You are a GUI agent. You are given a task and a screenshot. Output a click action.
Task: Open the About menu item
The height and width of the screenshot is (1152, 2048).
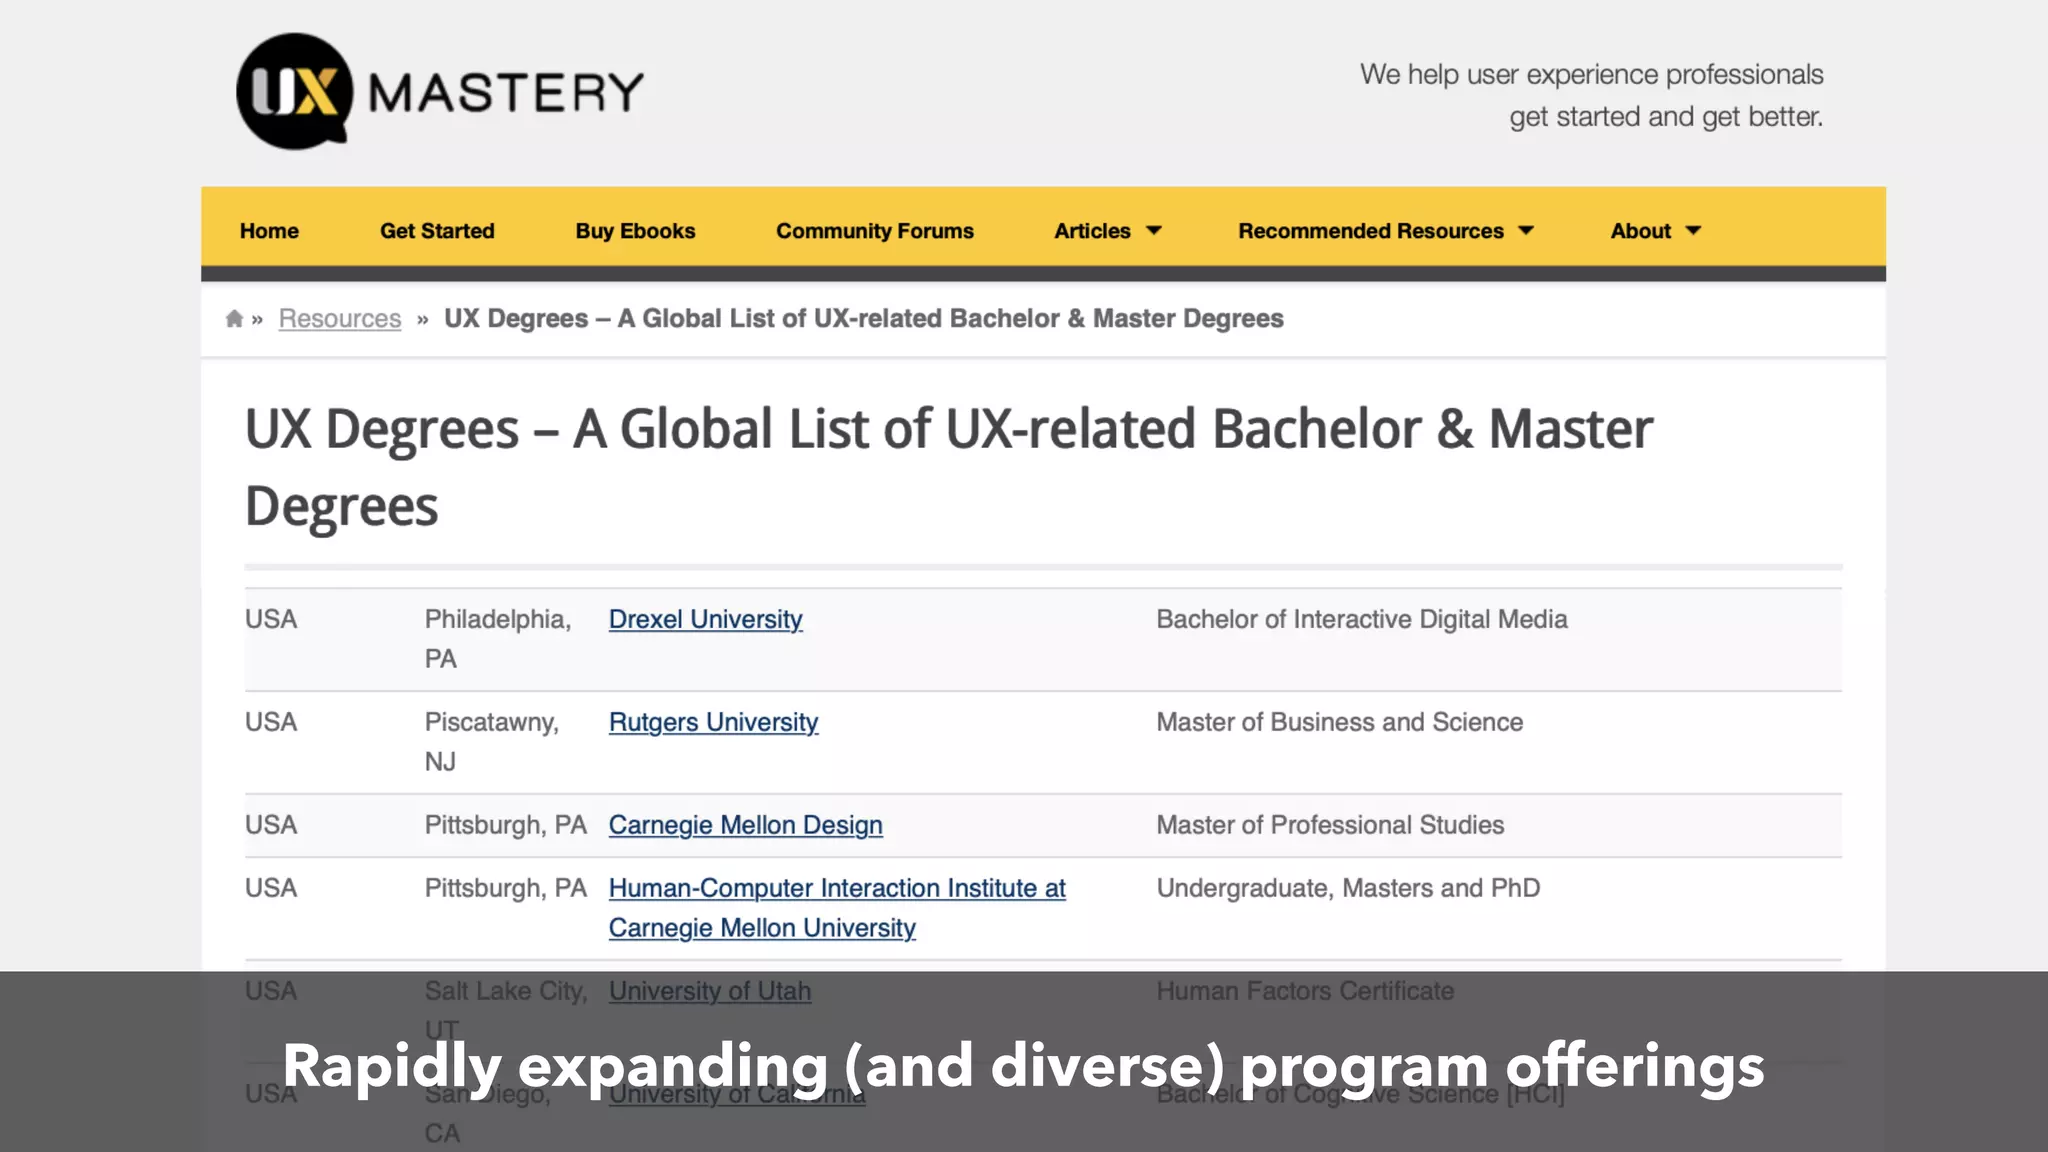click(x=1640, y=231)
